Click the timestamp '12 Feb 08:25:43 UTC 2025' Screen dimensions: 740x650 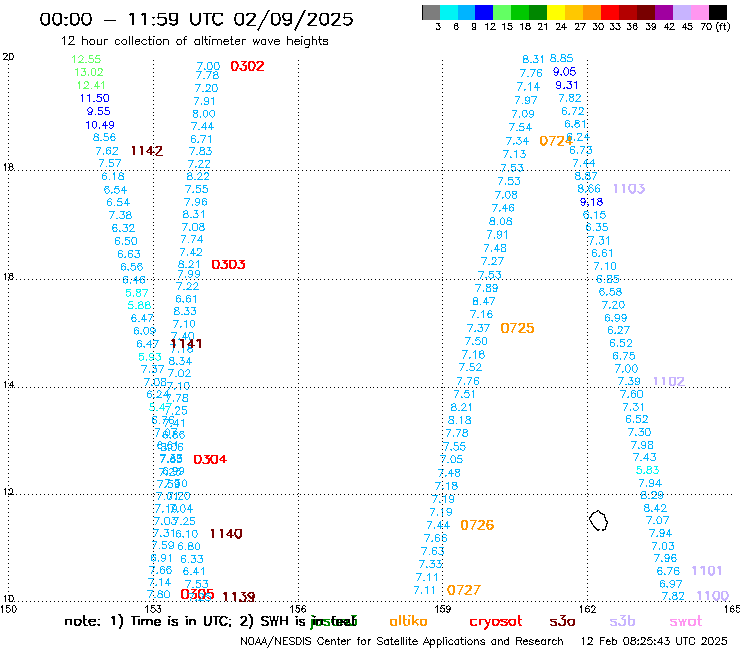pyautogui.click(x=654, y=642)
